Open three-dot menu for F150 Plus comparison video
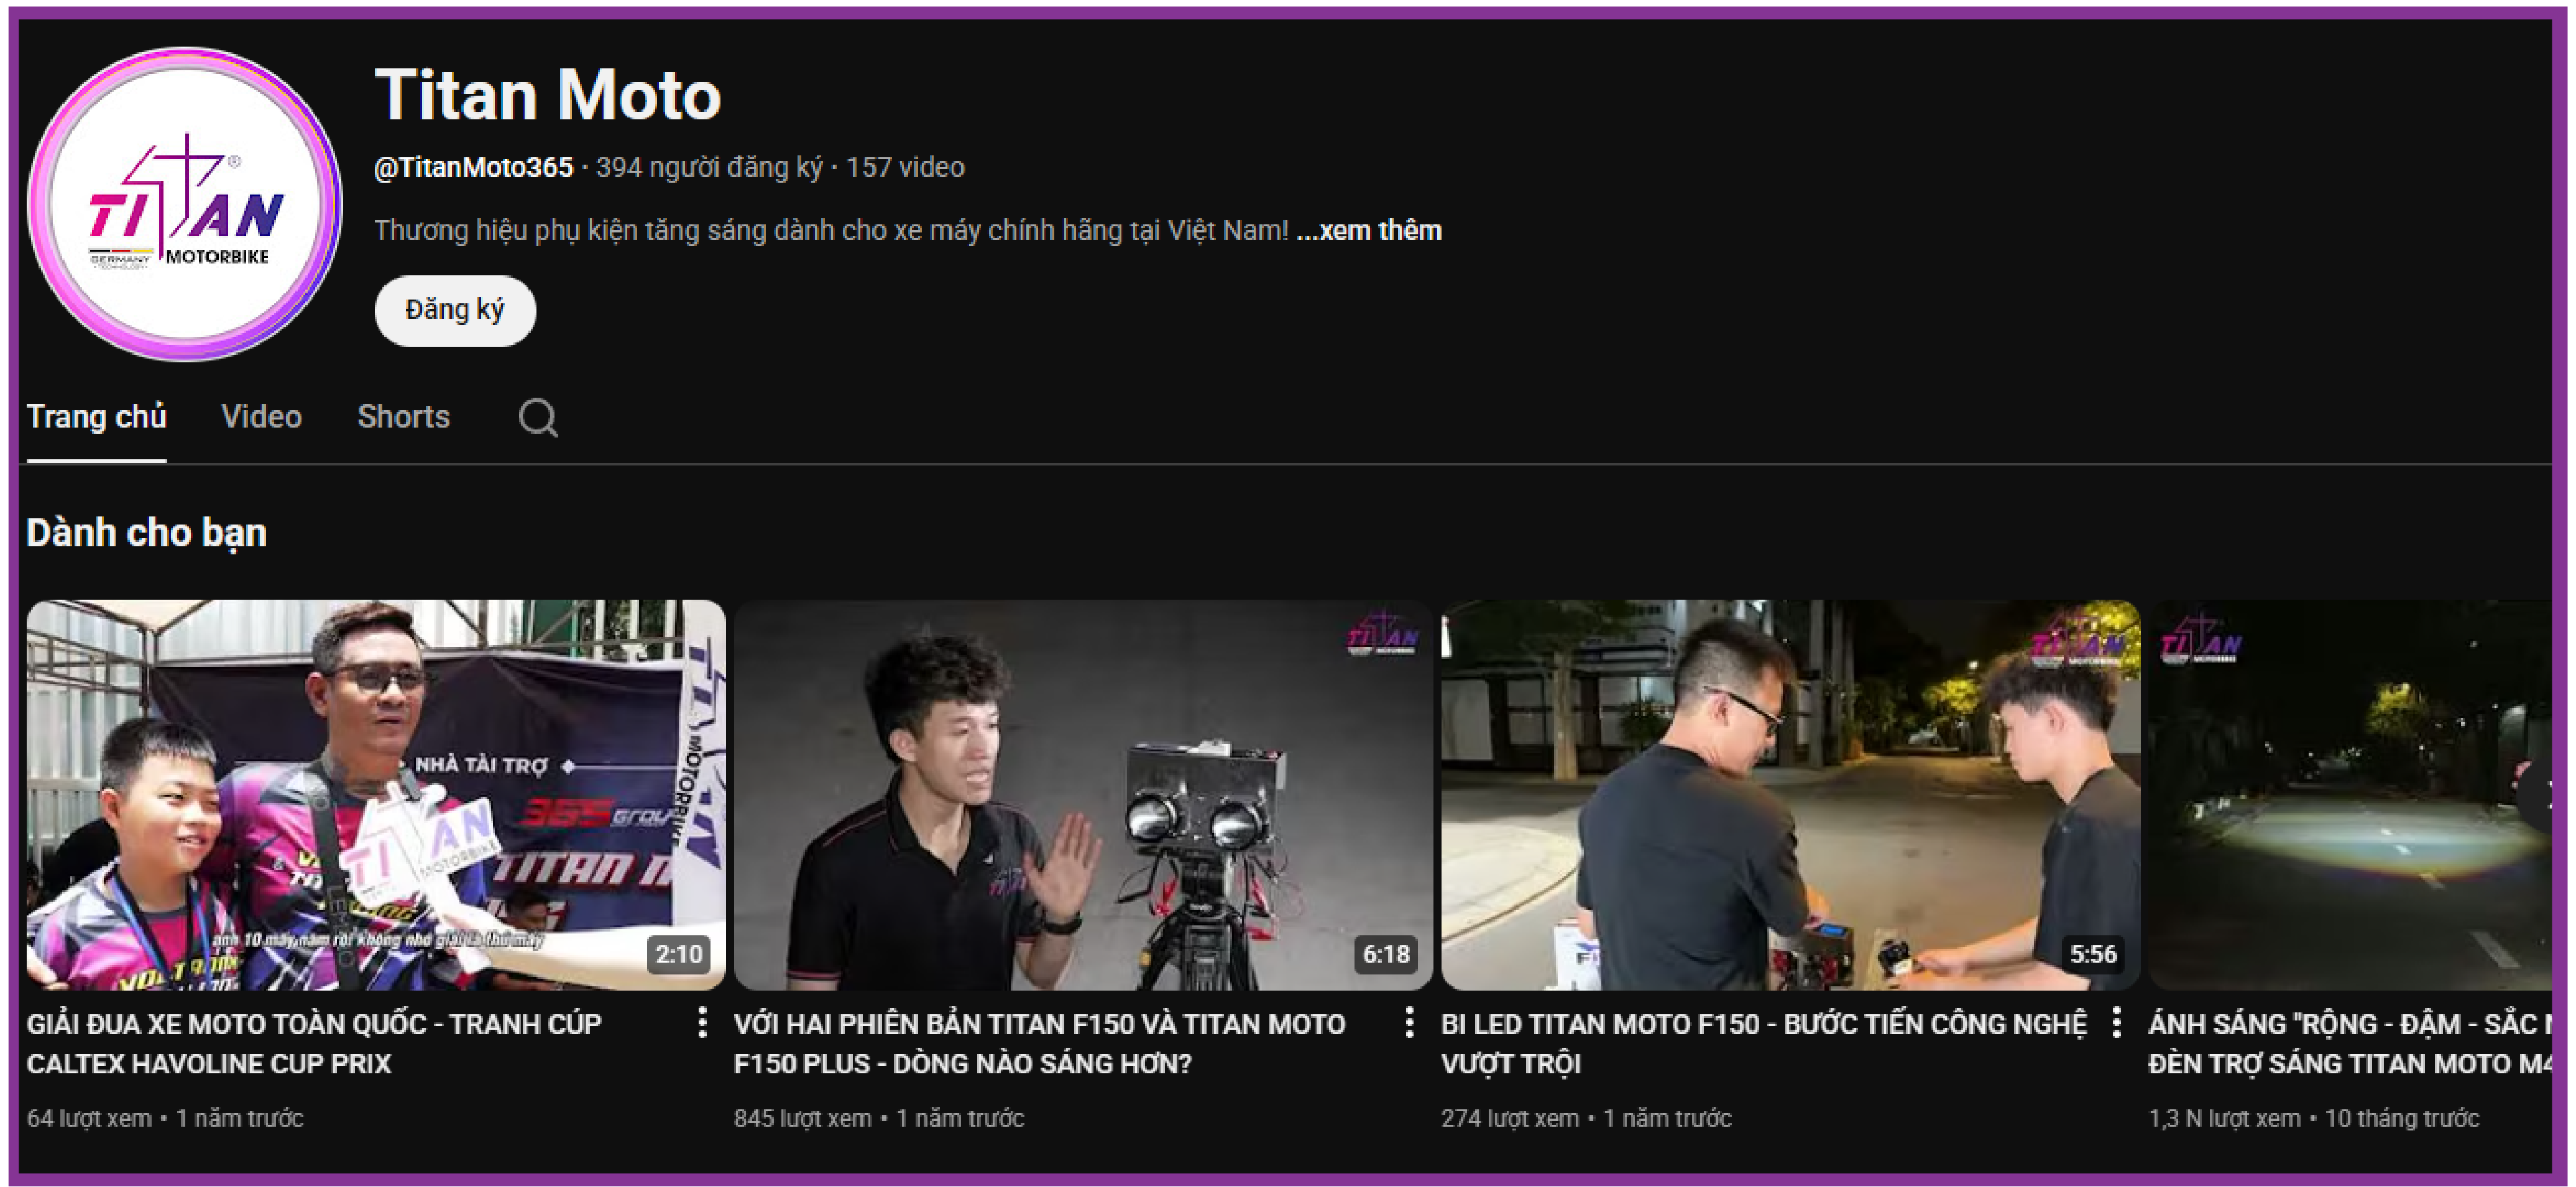The width and height of the screenshot is (2576, 1187). (1409, 1023)
